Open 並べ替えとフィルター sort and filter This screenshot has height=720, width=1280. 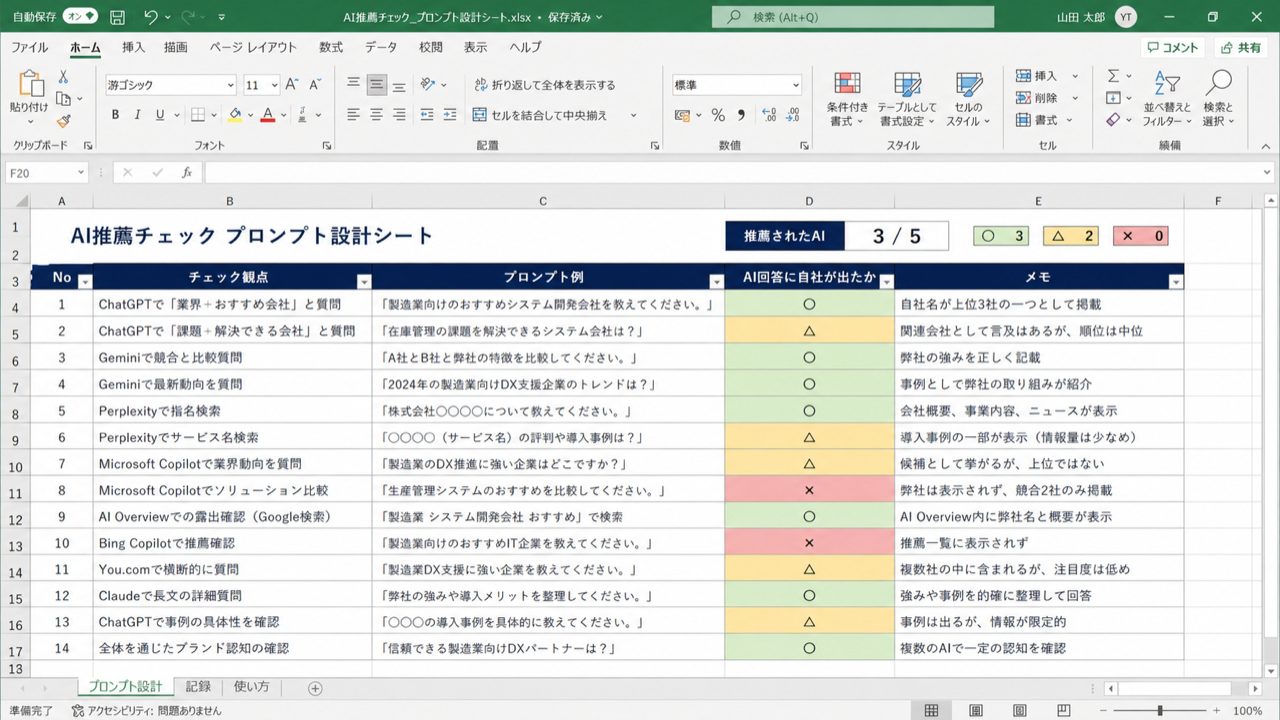[1167, 99]
